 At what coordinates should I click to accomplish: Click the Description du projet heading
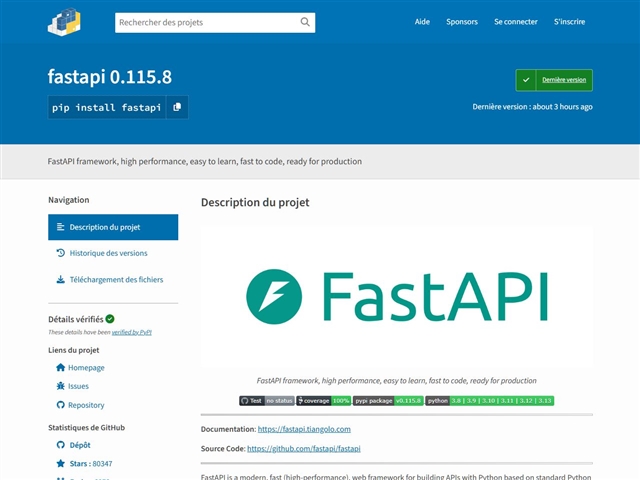(x=255, y=202)
